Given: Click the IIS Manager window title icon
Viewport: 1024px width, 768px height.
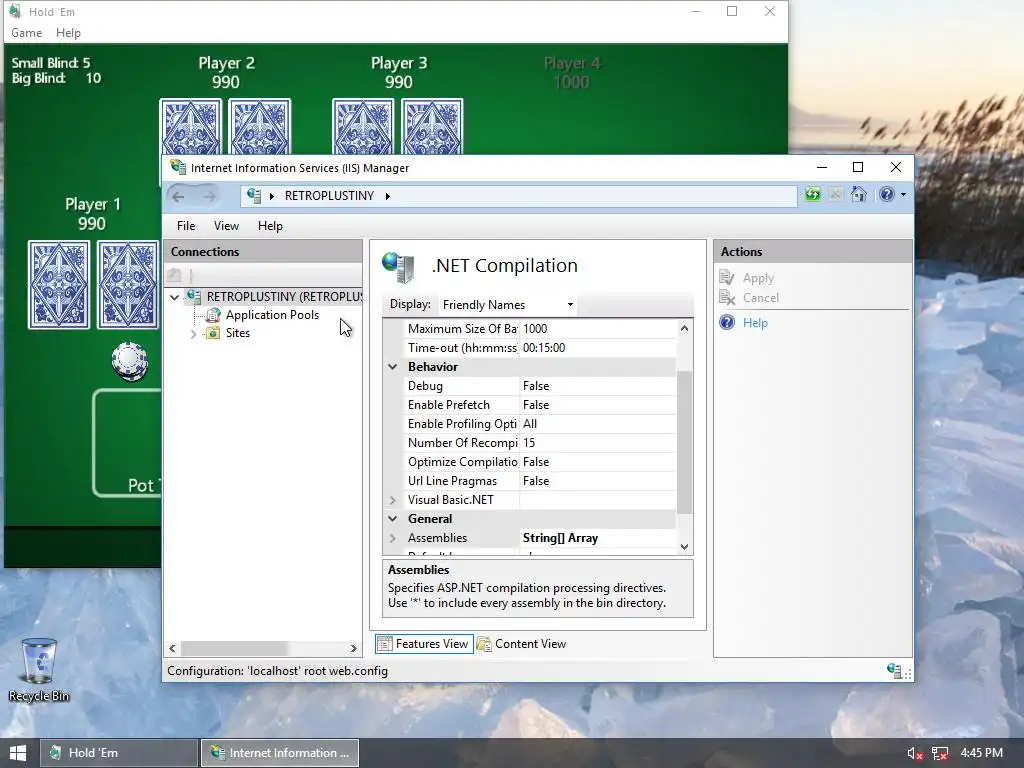Looking at the screenshot, I should click(178, 167).
